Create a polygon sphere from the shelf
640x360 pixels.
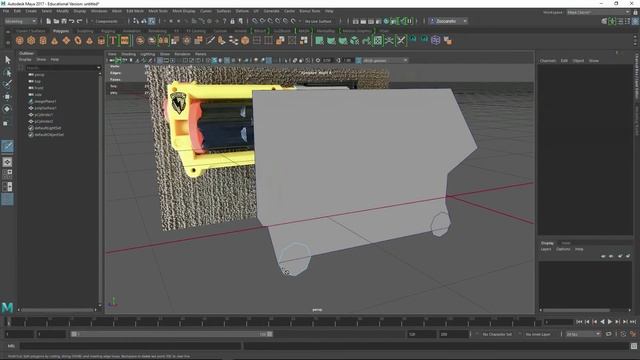pyautogui.click(x=19, y=40)
